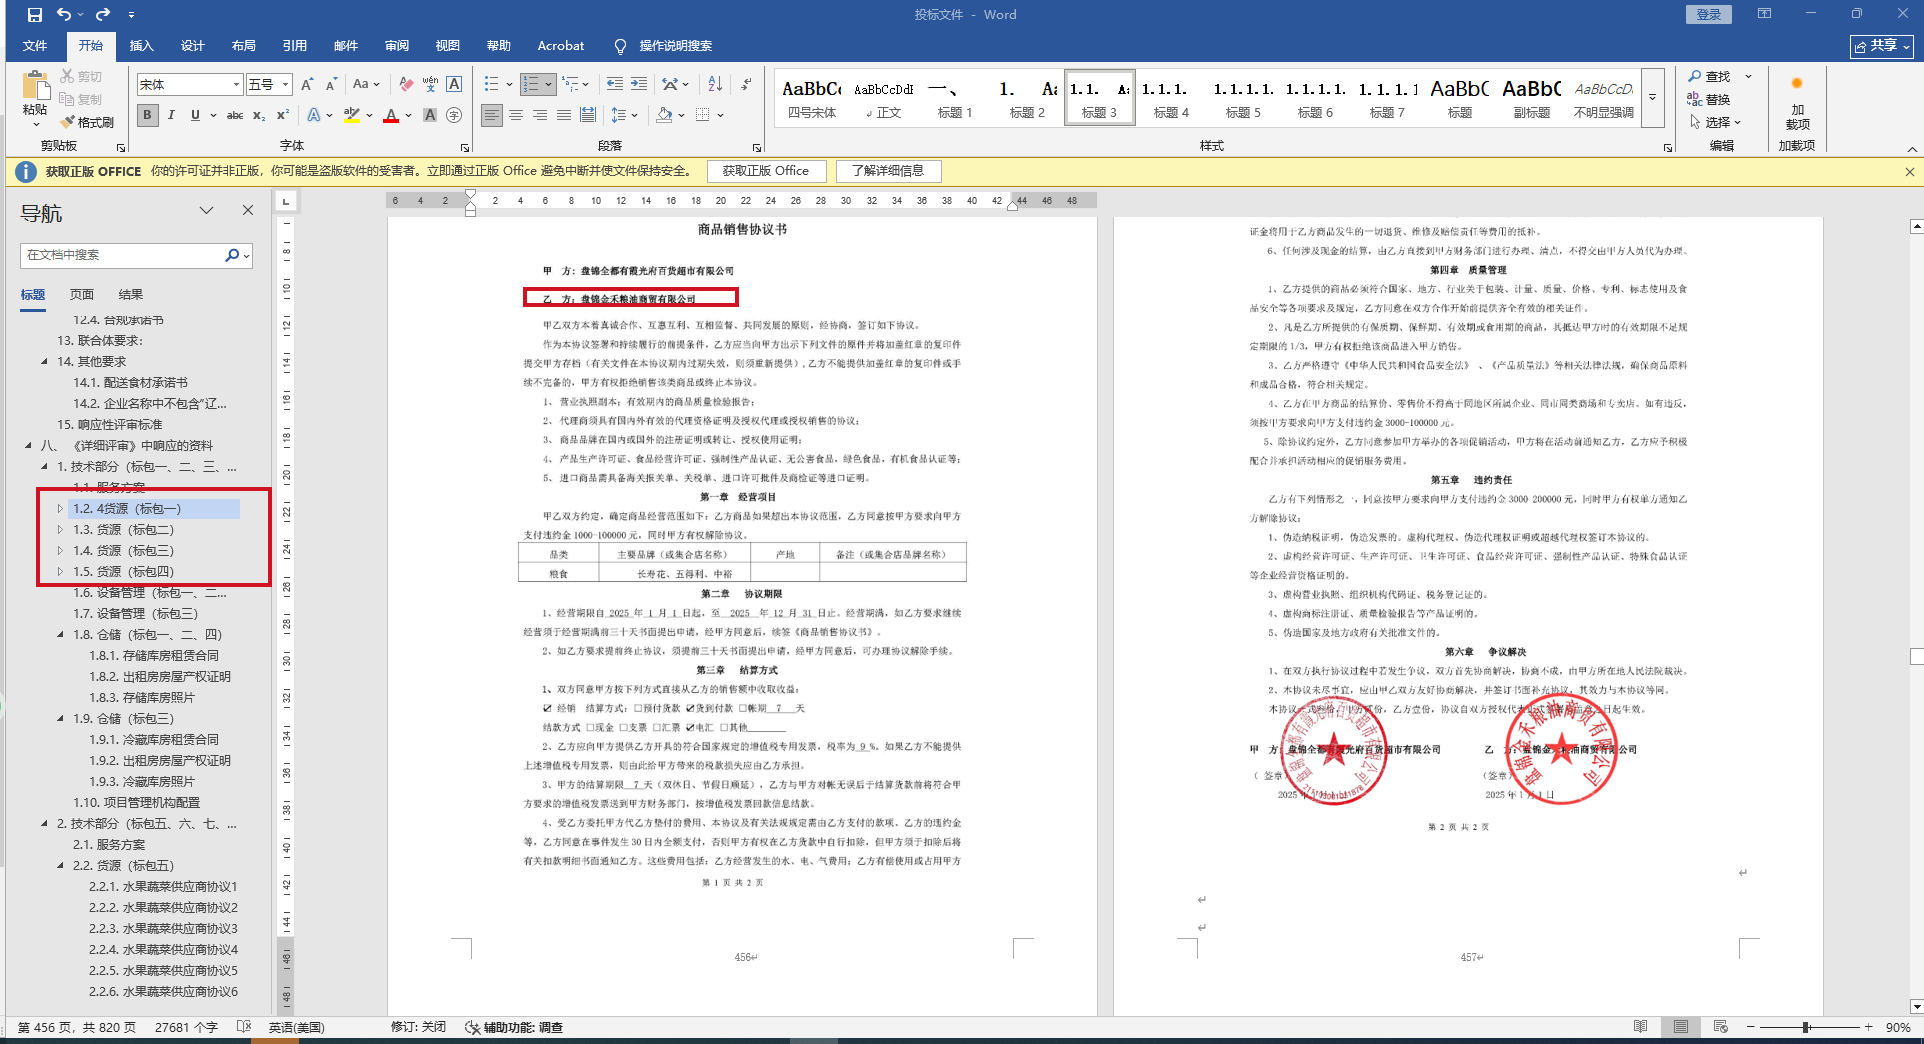The height and width of the screenshot is (1044, 1924).
Task: Undo the last action
Action: coord(64,15)
